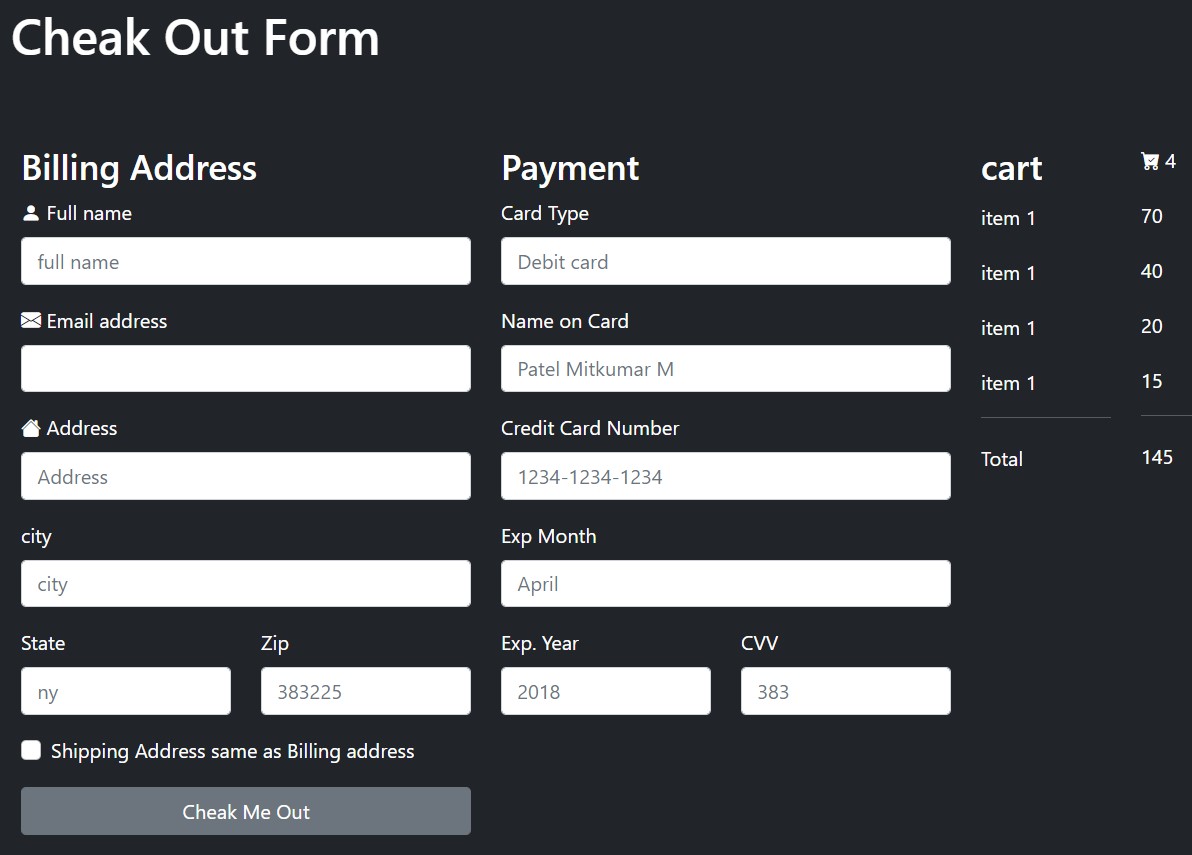Open the Exp Month field showing April
1192x855 pixels.
(725, 583)
